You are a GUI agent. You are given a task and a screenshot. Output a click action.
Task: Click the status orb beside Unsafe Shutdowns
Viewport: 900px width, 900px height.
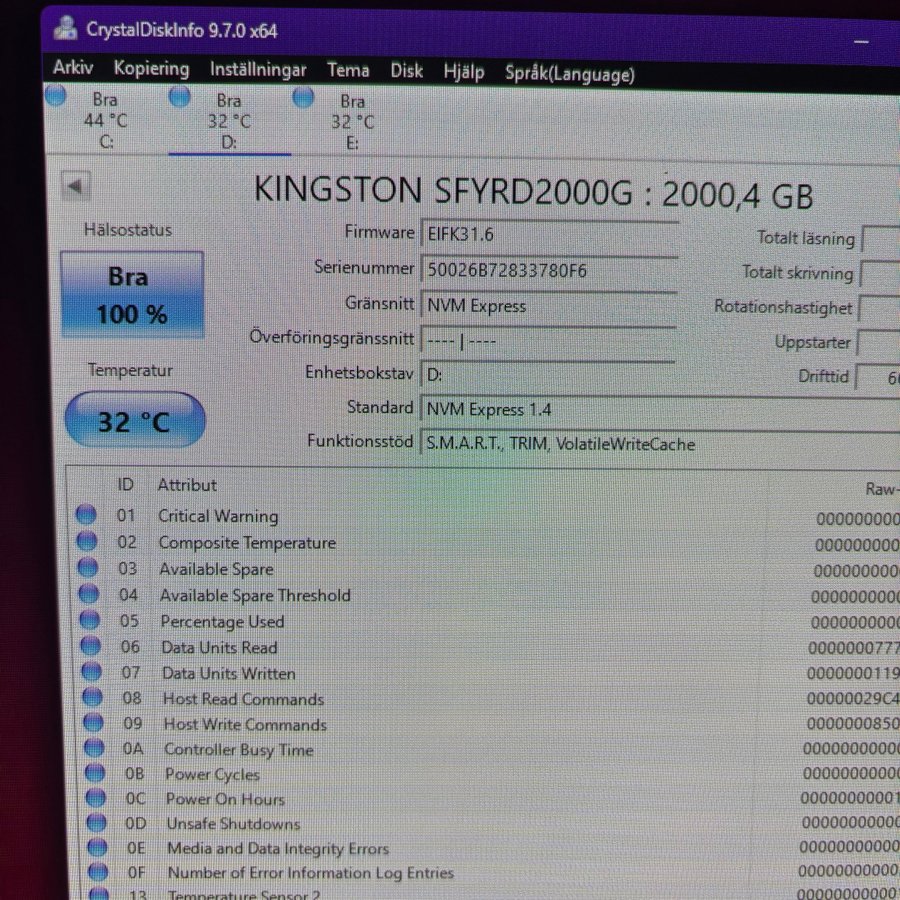click(96, 823)
